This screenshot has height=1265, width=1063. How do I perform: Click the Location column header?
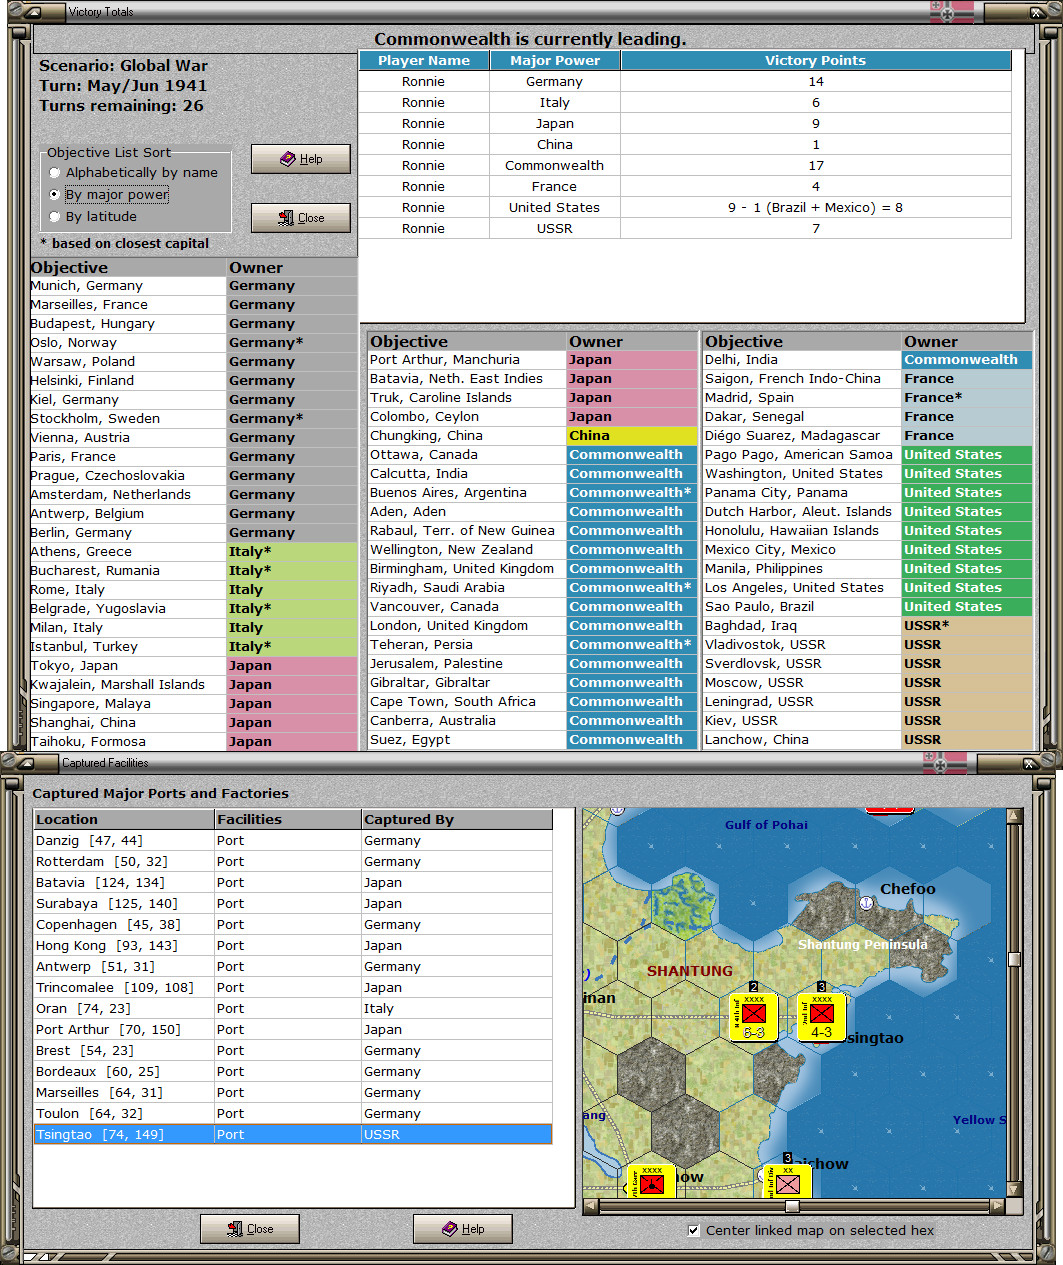124,819
